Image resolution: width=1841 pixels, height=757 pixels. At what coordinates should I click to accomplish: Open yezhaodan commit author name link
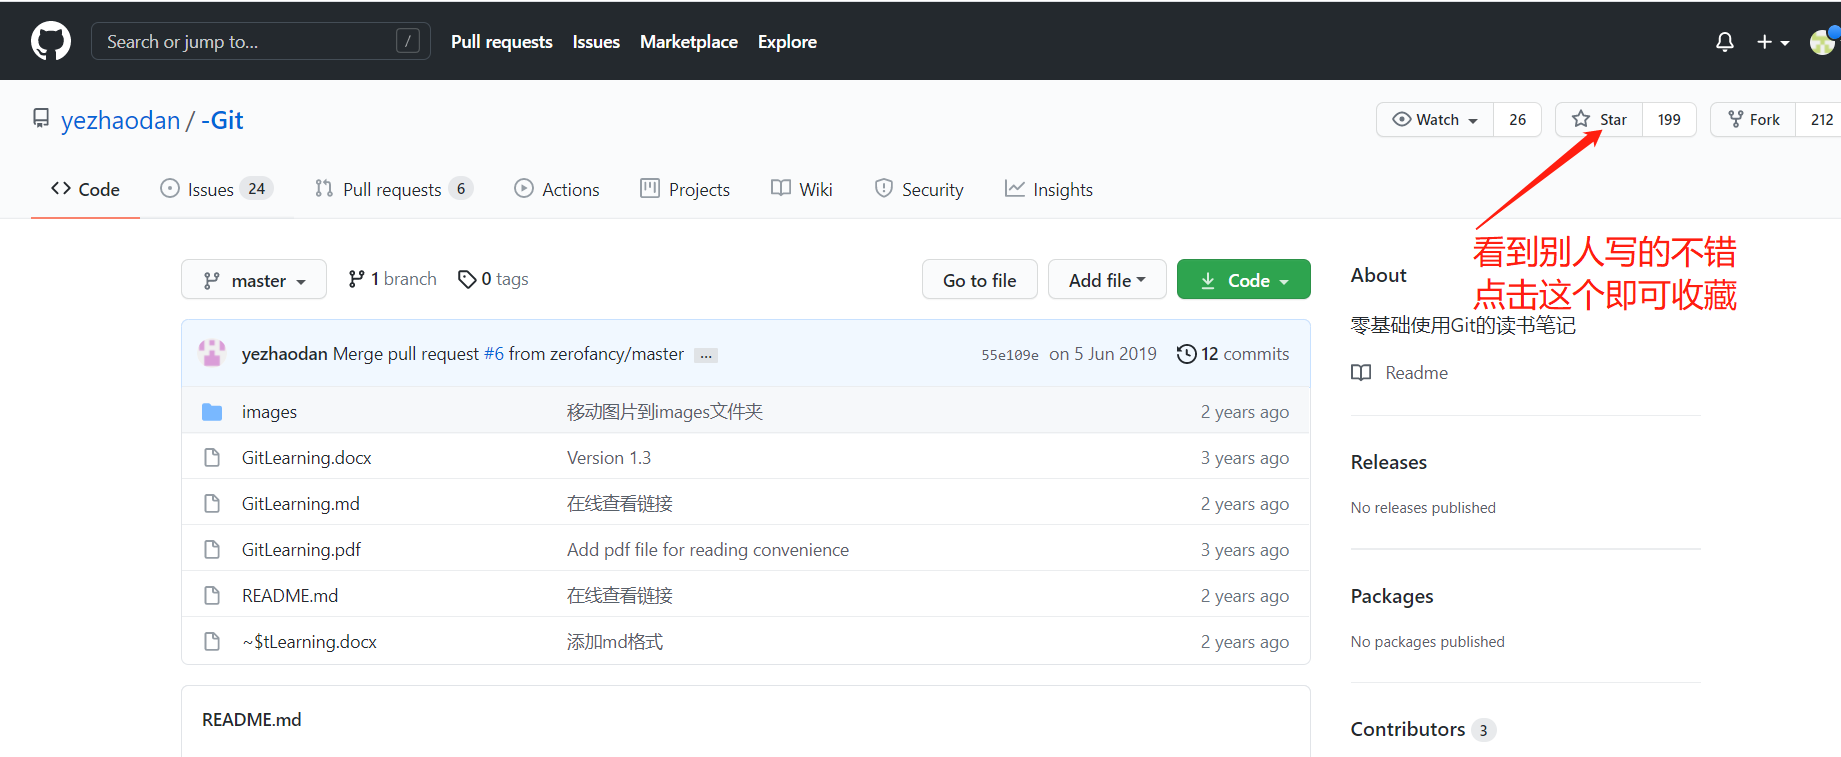[x=285, y=354]
